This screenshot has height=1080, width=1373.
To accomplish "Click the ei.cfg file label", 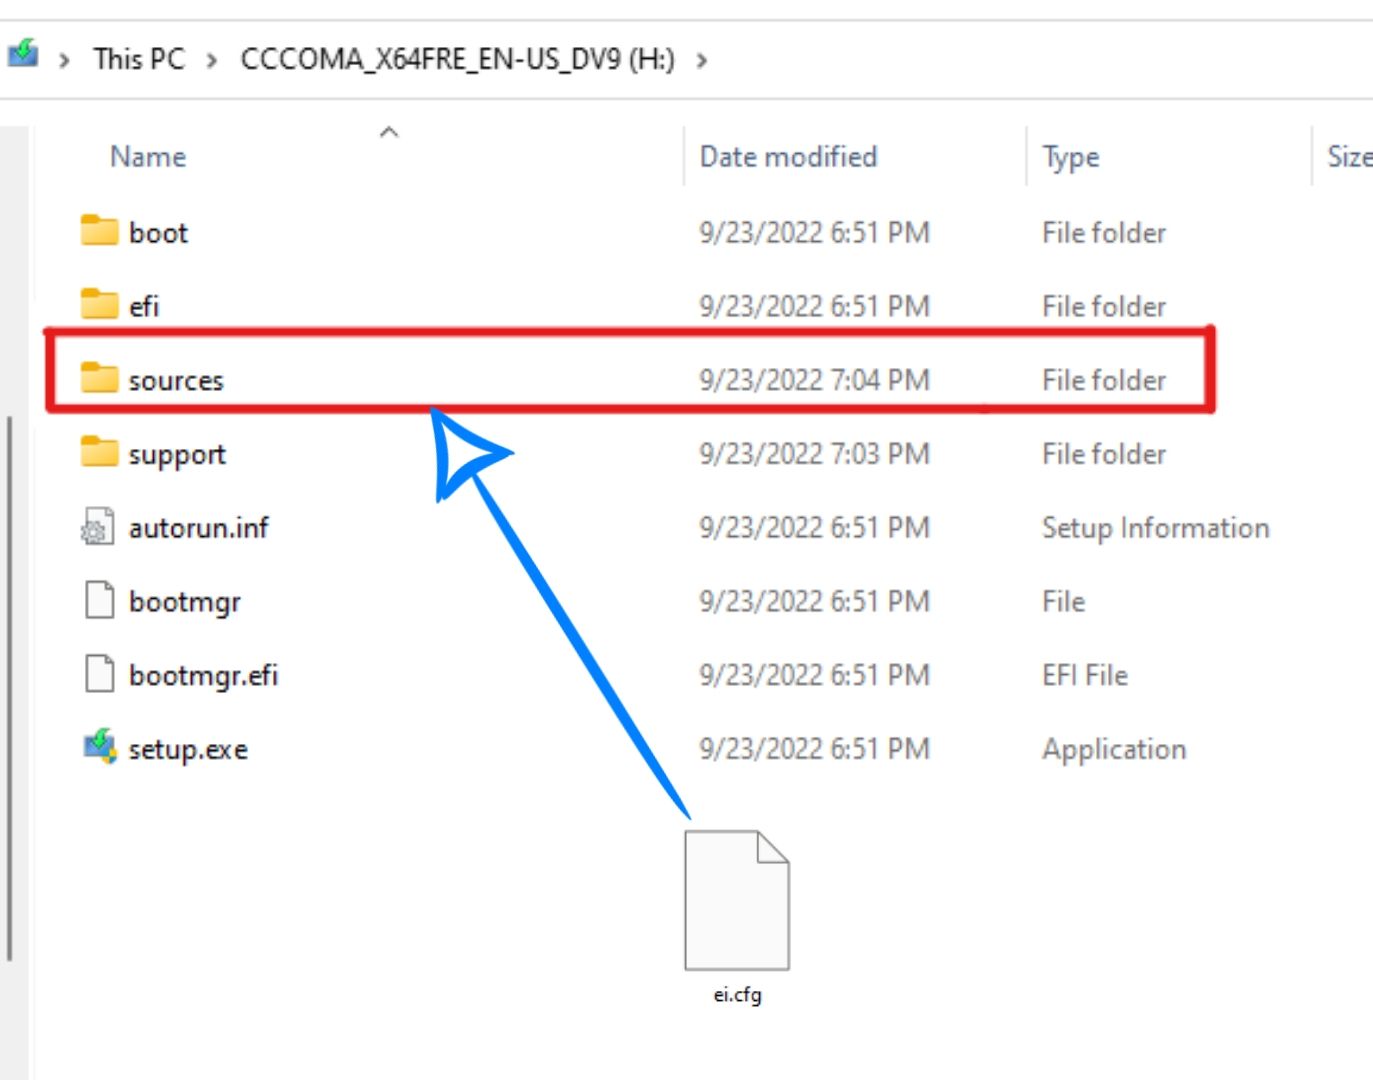I will pyautogui.click(x=737, y=995).
